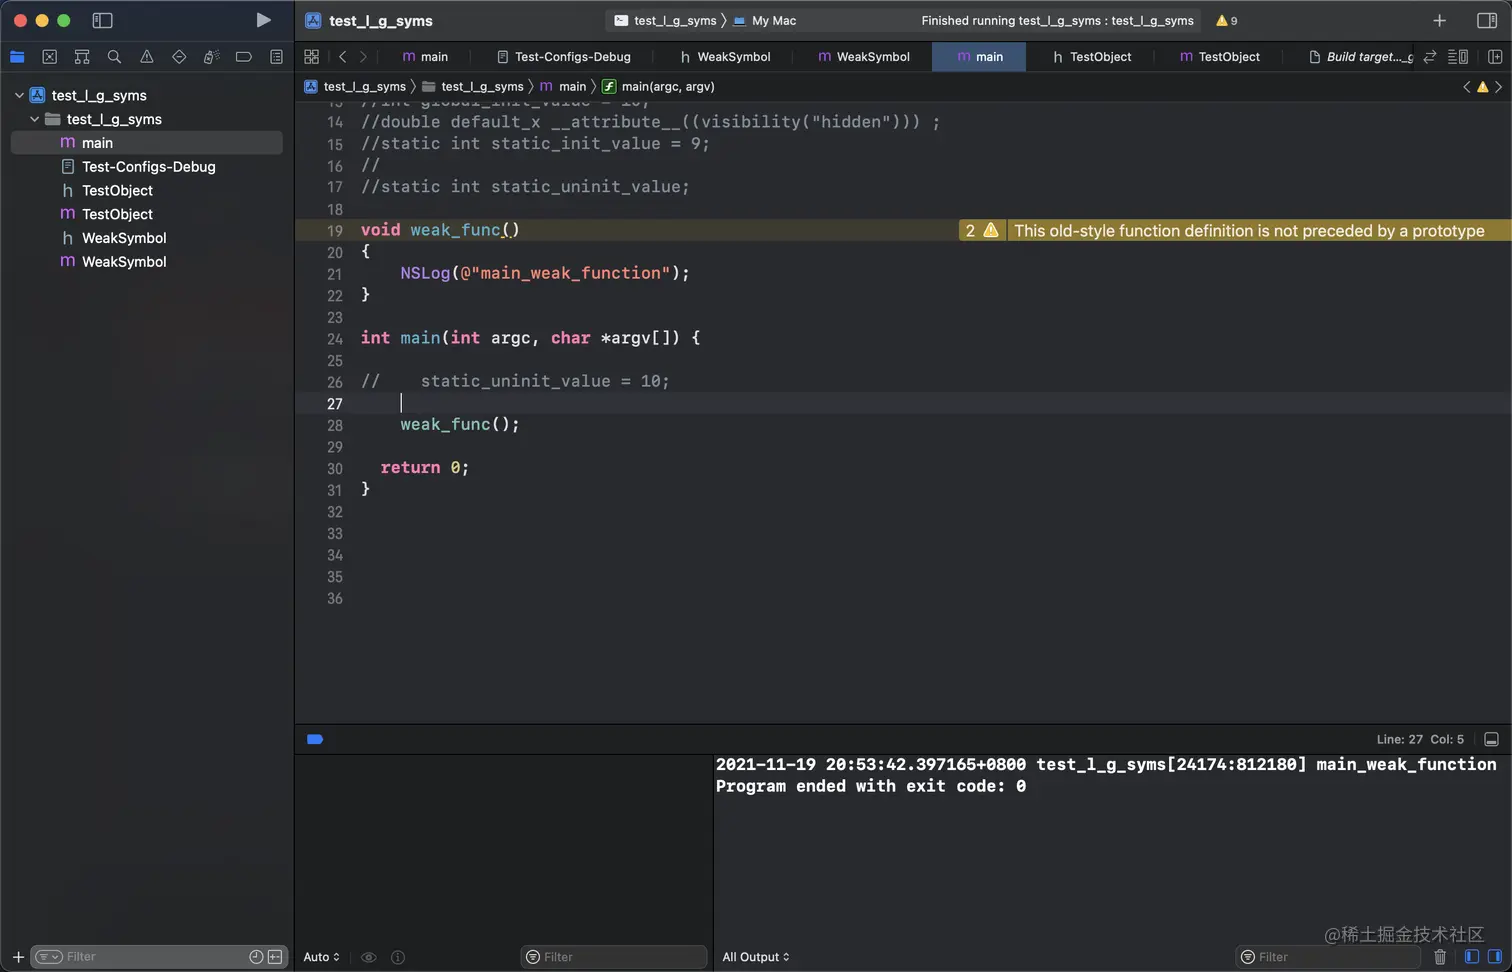This screenshot has height=972, width=1512.
Task: Add a new editor tab with plus button
Action: pos(1439,20)
